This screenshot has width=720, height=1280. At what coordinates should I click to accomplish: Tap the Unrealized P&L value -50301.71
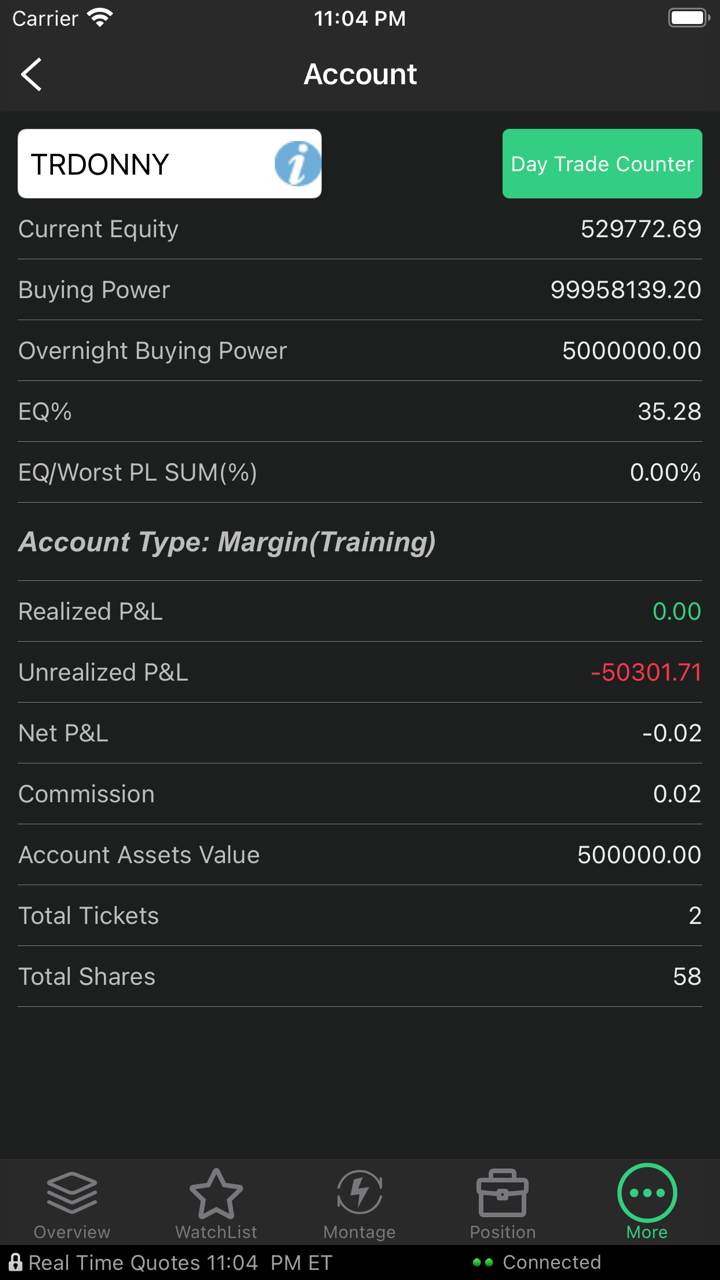(x=646, y=673)
